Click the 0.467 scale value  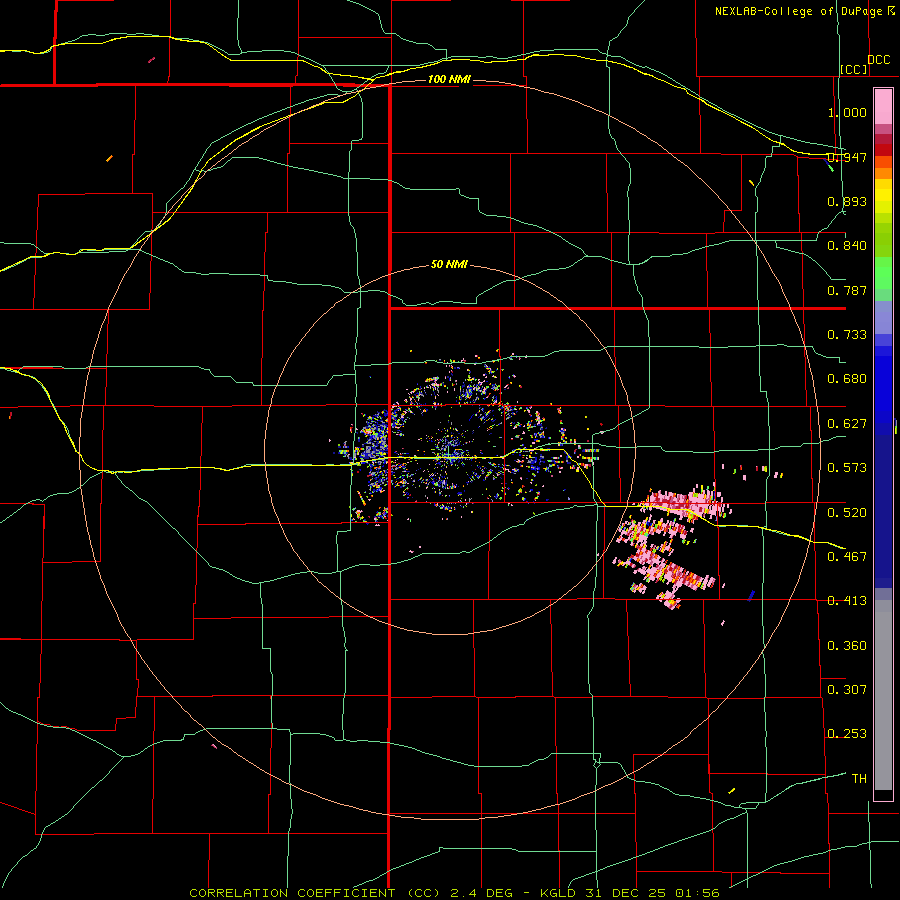tap(847, 557)
